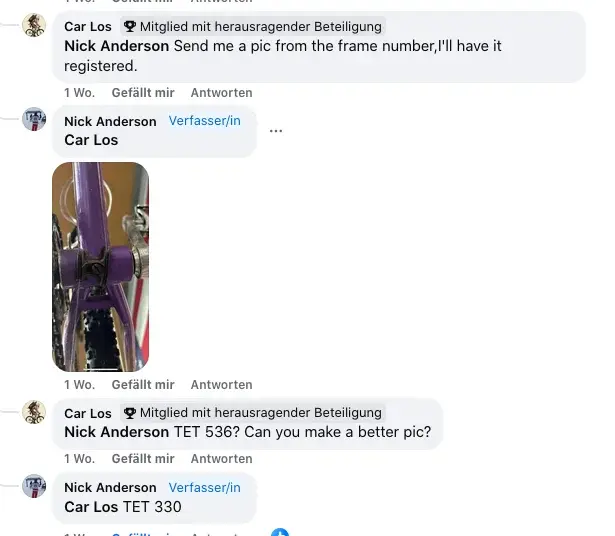This screenshot has width=615, height=536.
Task: Open Nick Anderson avatar beside TET 330 comment
Action: click(x=34, y=486)
